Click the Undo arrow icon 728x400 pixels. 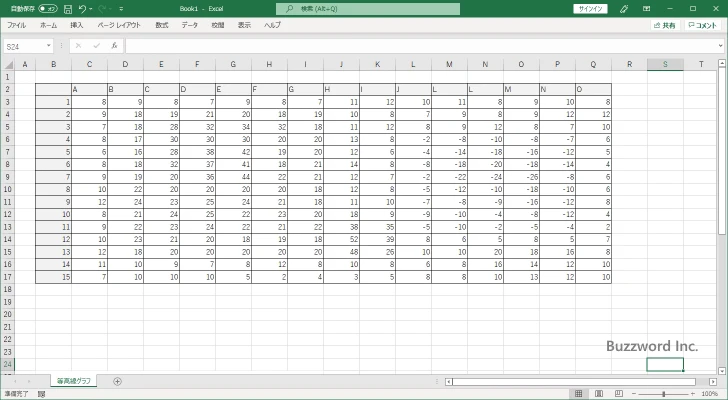click(82, 9)
